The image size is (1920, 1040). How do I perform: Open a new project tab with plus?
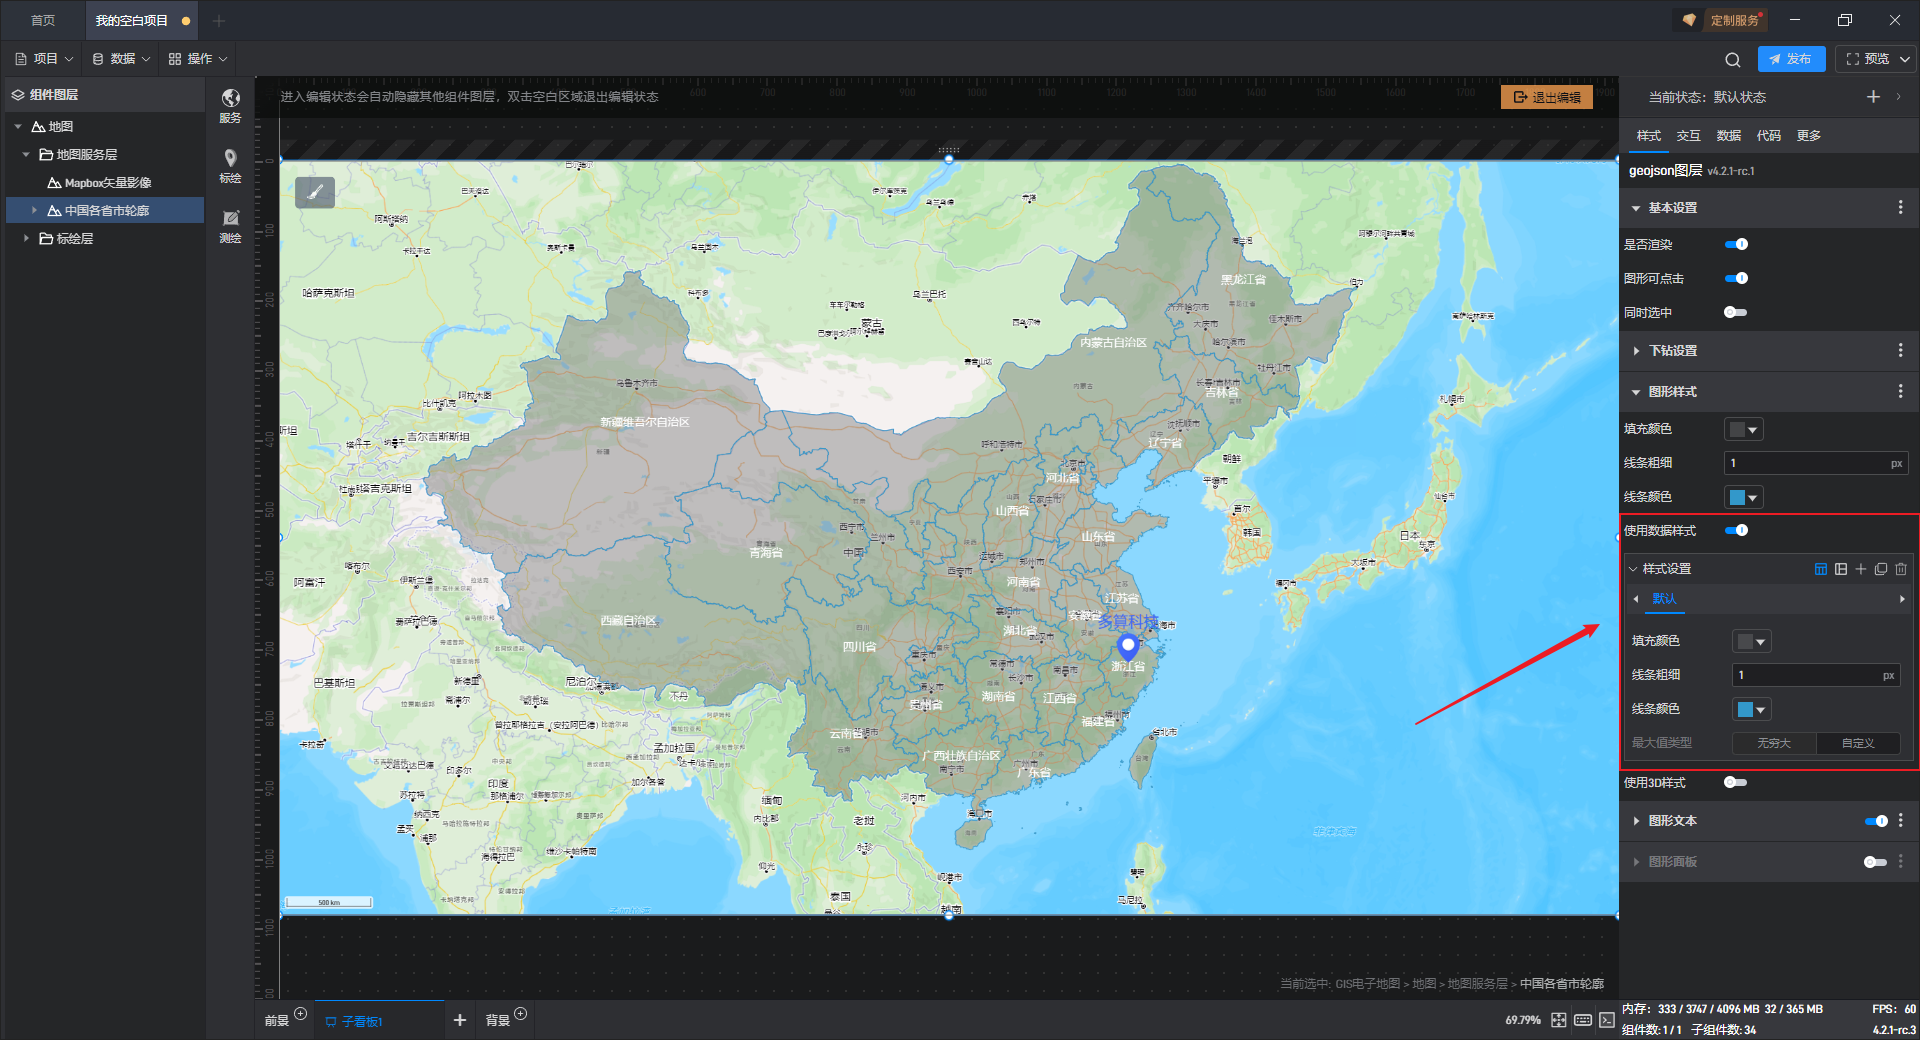point(219,20)
